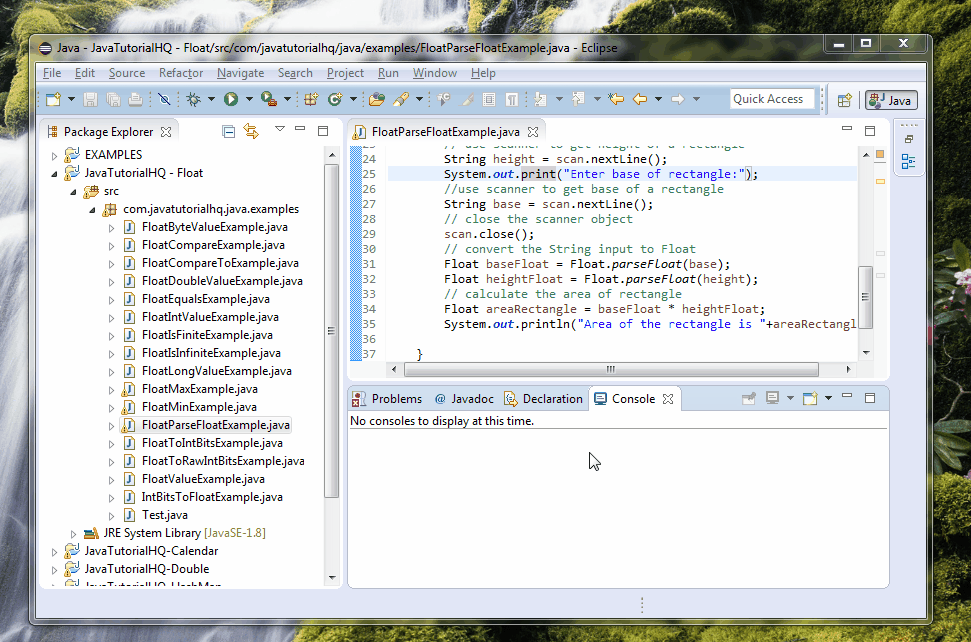The height and width of the screenshot is (642, 971).
Task: Expand the EXAMPLES project node
Action: [x=55, y=154]
